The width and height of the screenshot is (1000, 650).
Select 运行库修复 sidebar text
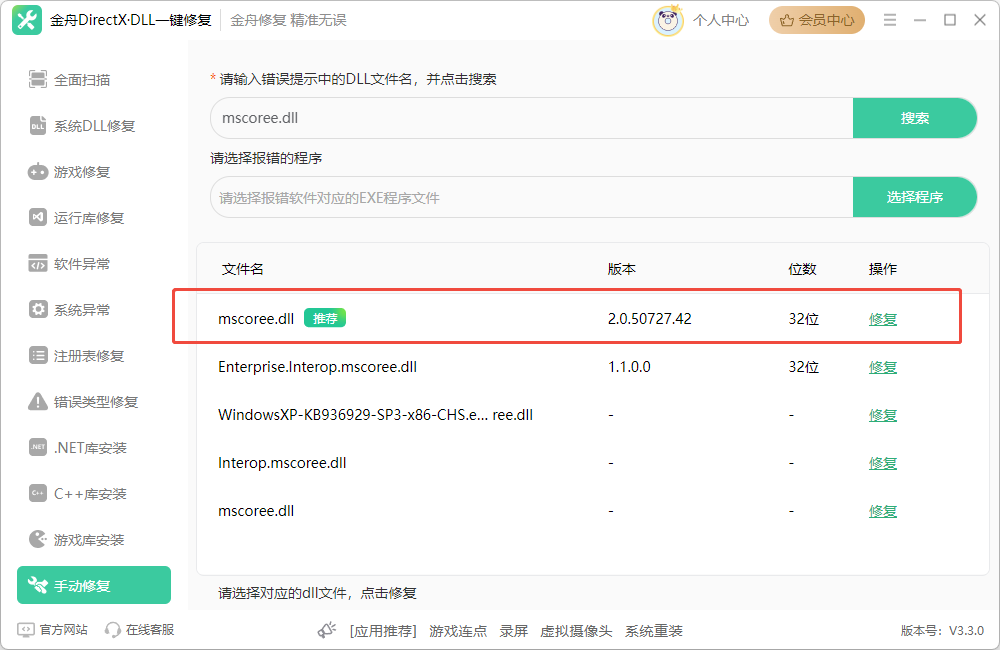click(x=89, y=218)
